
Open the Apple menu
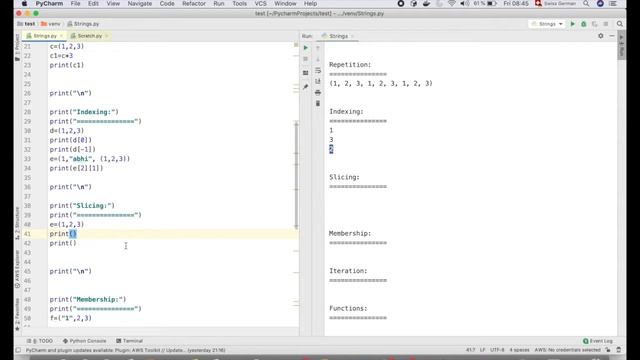pyautogui.click(x=24, y=4)
